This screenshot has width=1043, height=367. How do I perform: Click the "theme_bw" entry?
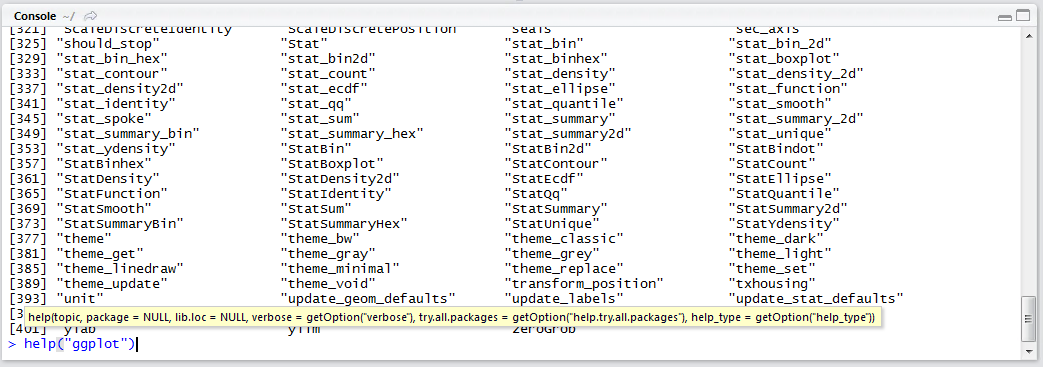point(320,238)
